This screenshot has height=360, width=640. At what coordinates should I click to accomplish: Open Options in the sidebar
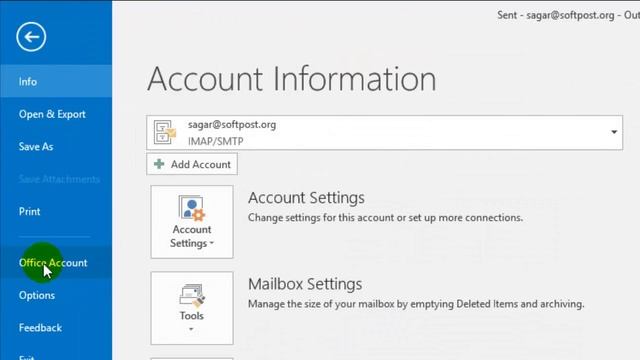56,295
